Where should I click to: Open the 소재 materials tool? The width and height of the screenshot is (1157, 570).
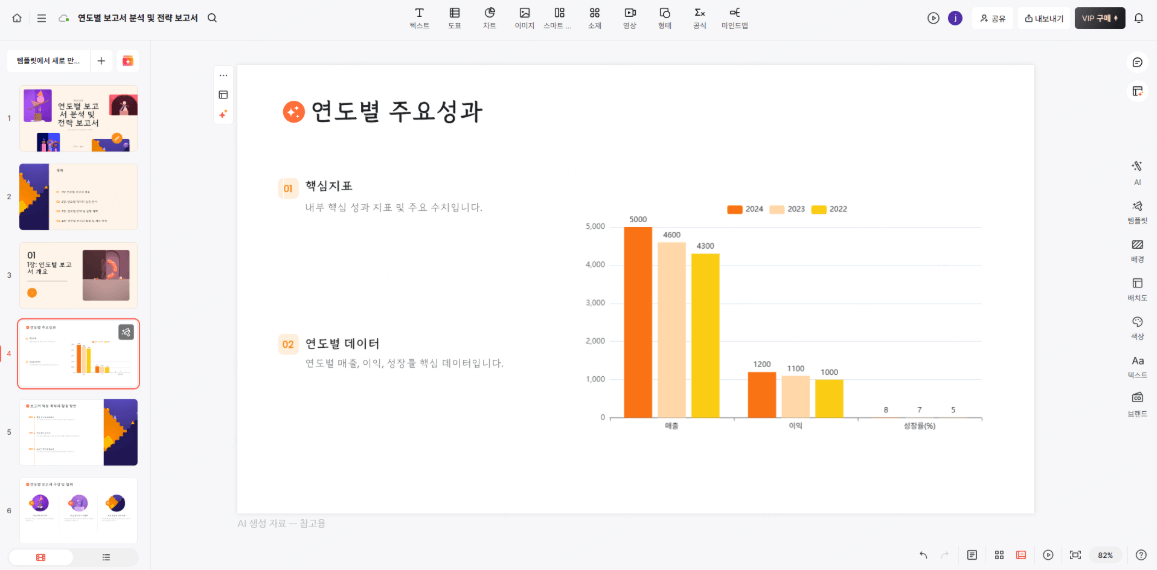595,18
